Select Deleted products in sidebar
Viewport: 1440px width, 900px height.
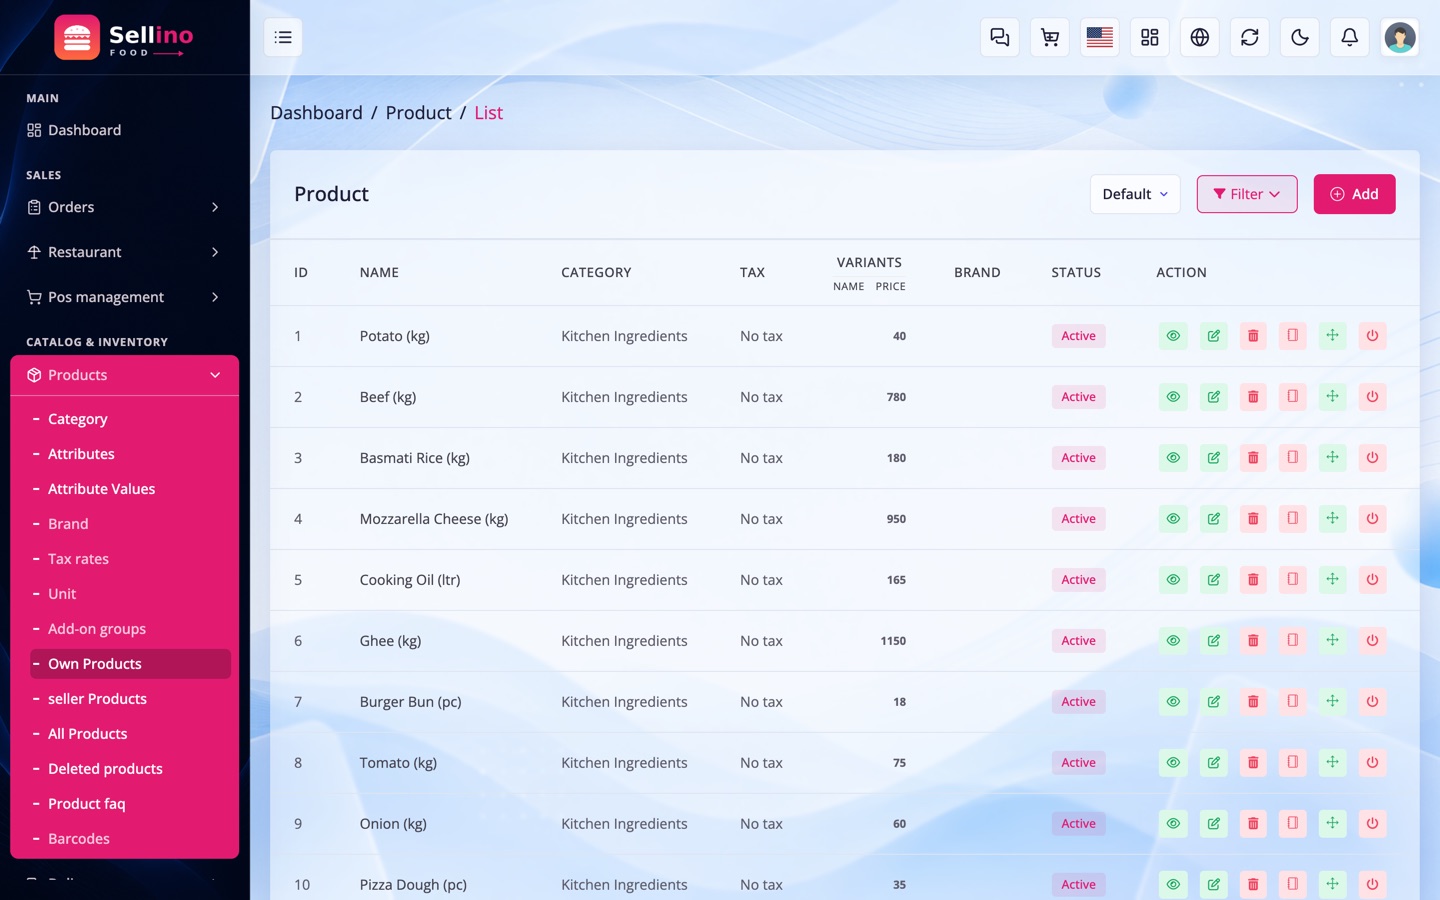click(105, 769)
